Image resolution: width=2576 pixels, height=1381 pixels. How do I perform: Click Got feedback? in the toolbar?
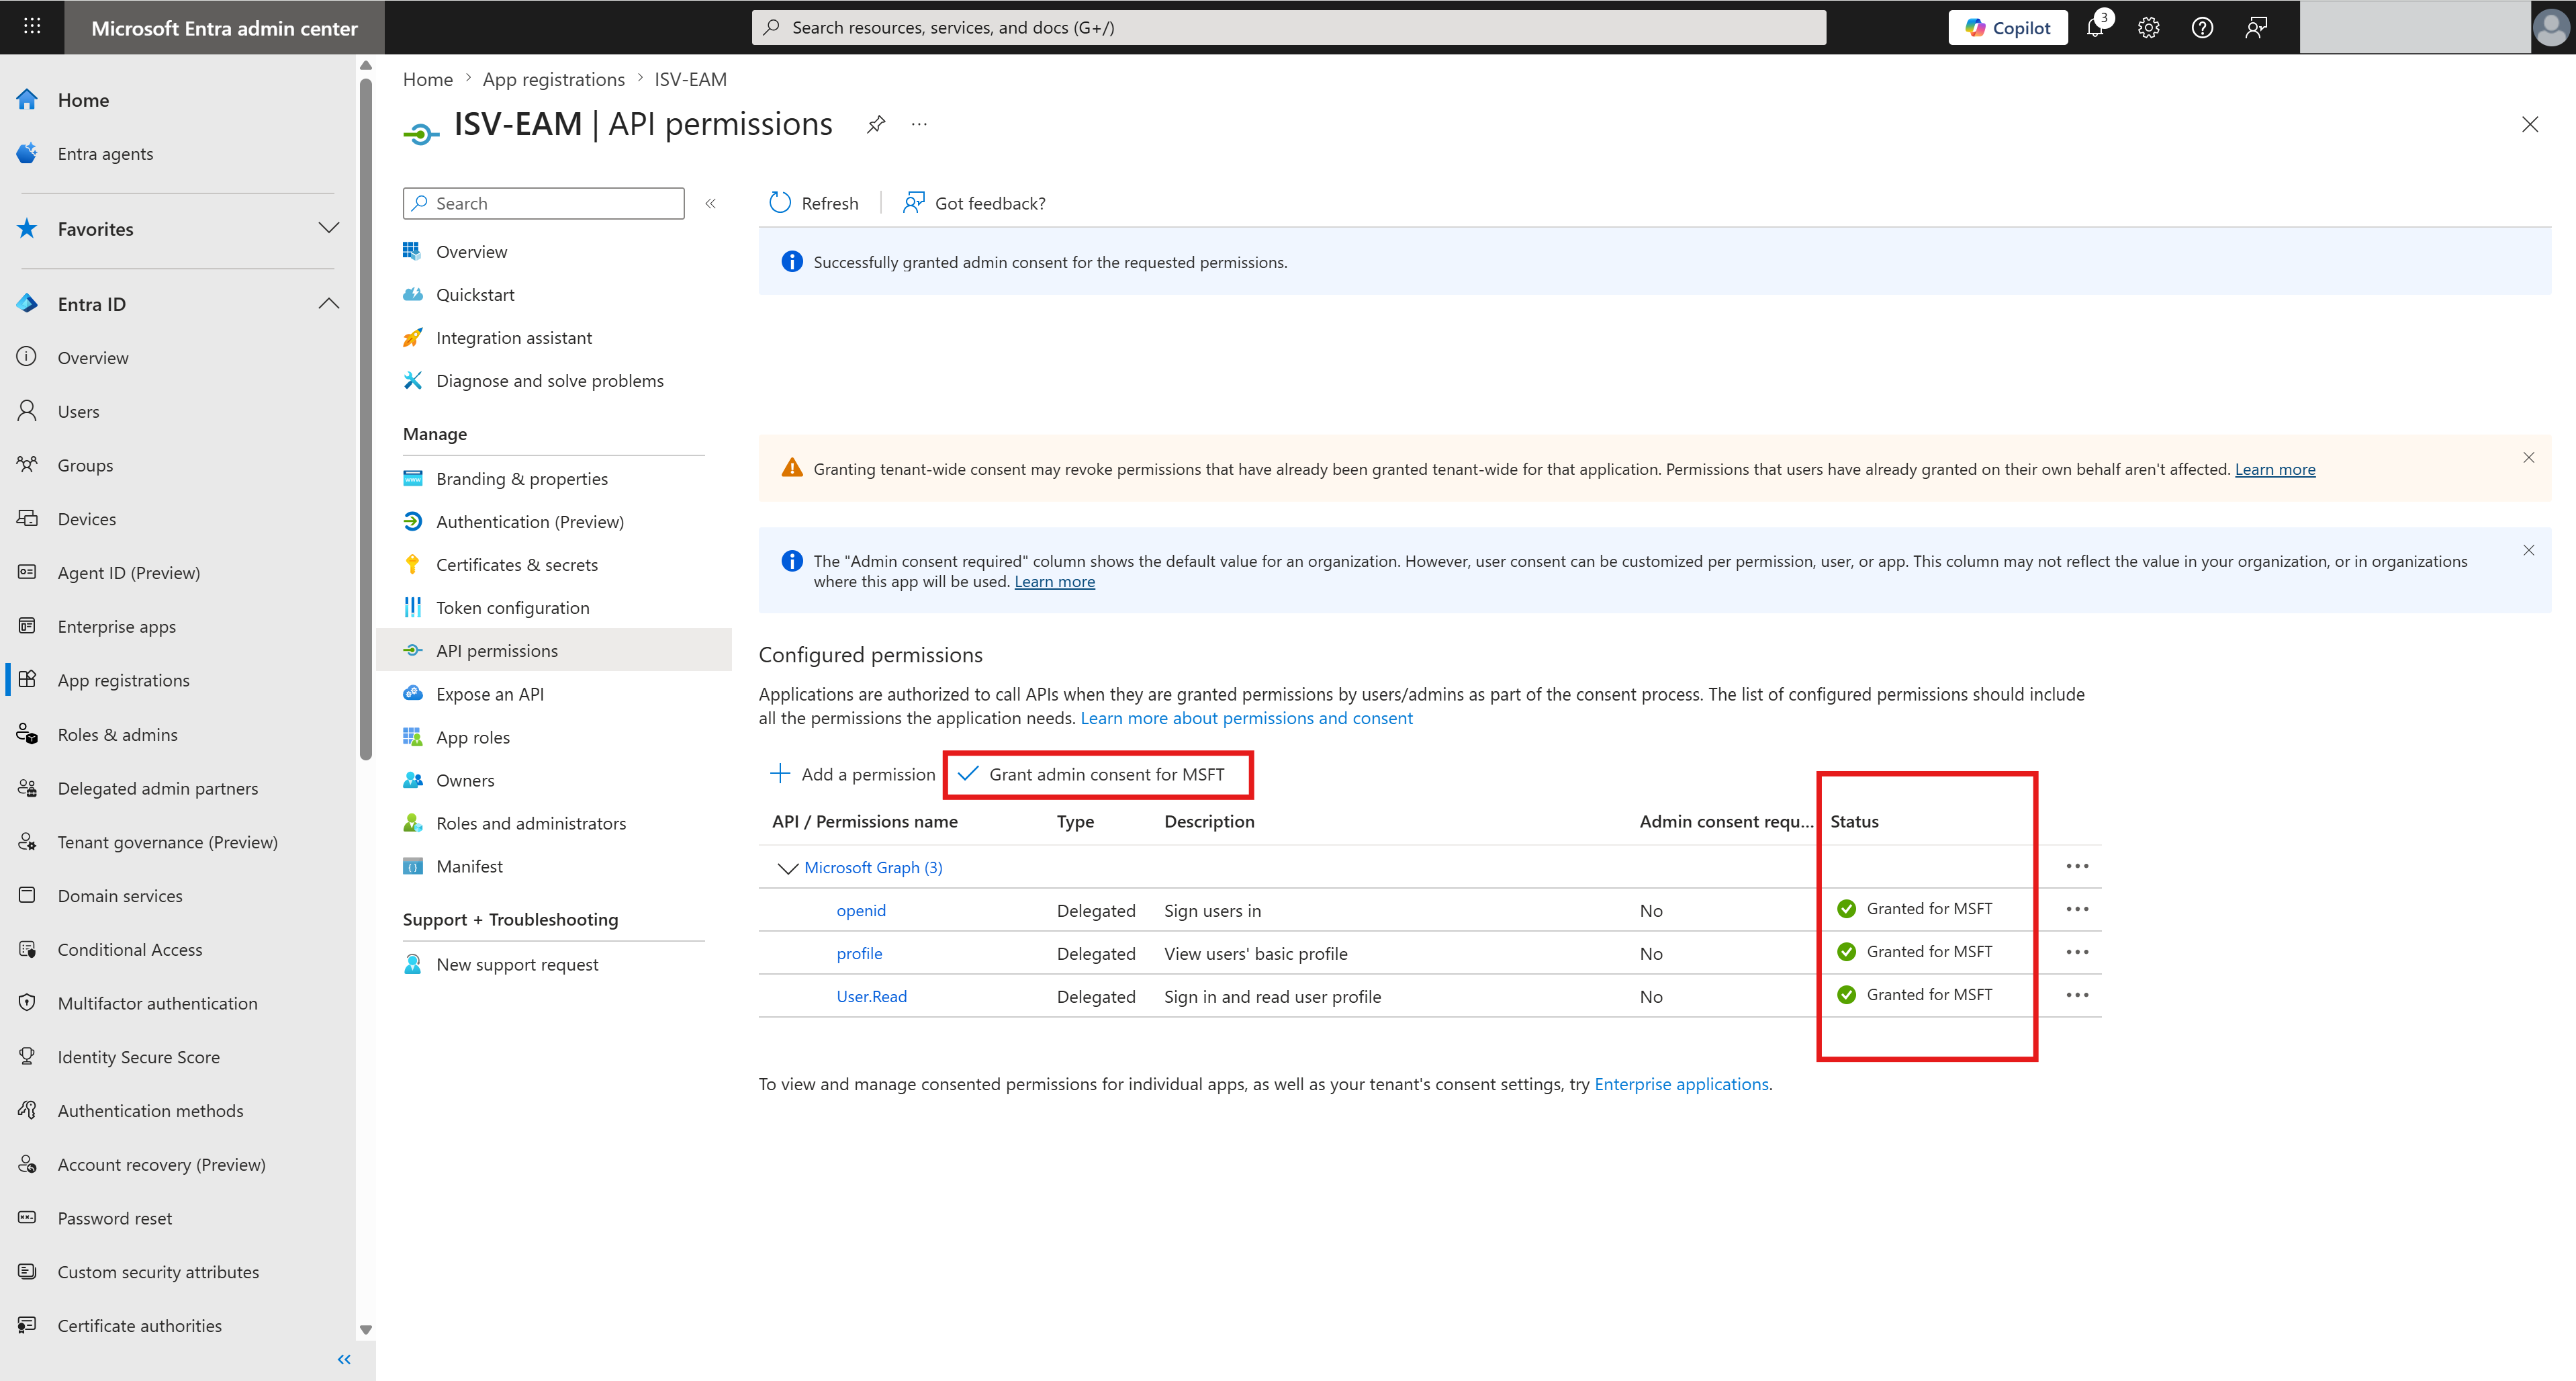point(974,203)
